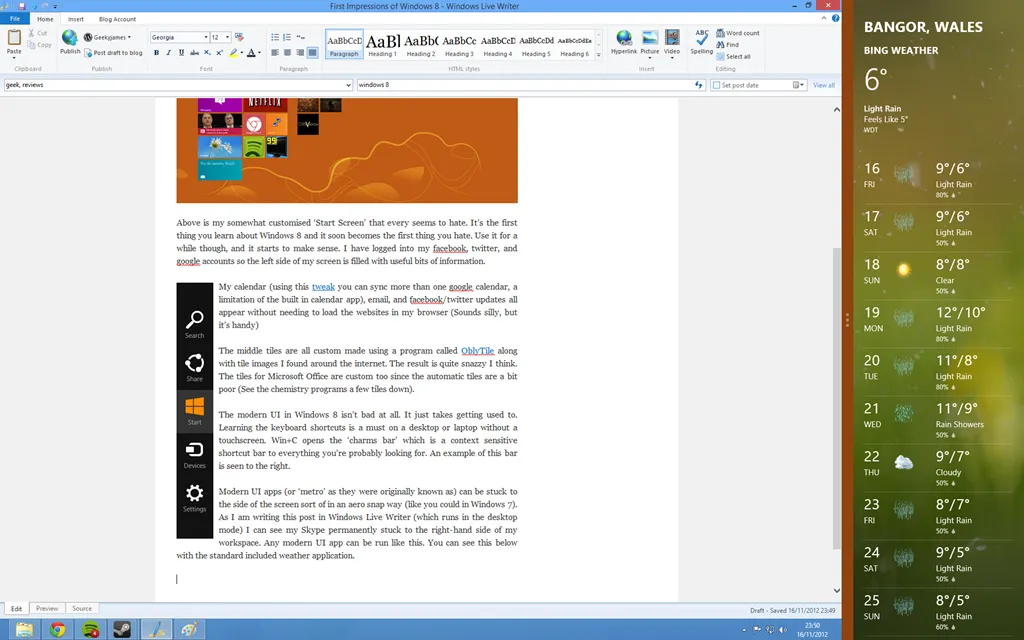The width and height of the screenshot is (1024, 640).
Task: Open the Georgia font family dropdown
Action: pyautogui.click(x=206, y=37)
